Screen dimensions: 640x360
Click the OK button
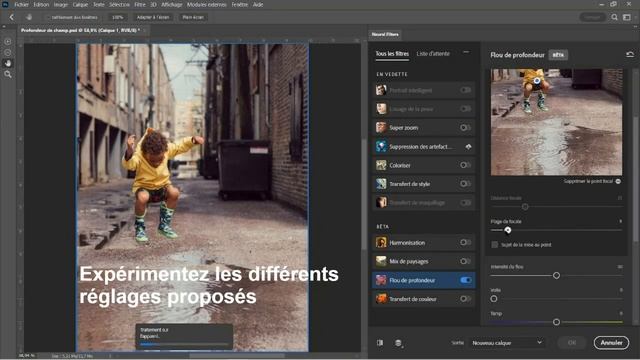[x=572, y=343]
